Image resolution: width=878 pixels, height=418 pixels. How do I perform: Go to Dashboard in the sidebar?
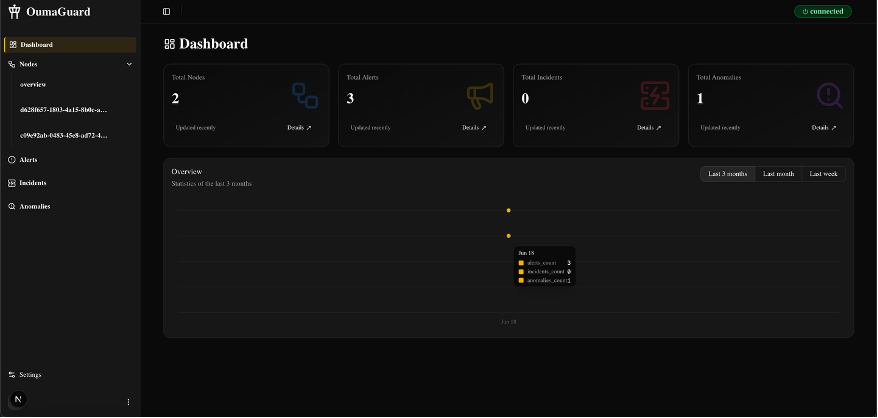point(70,45)
